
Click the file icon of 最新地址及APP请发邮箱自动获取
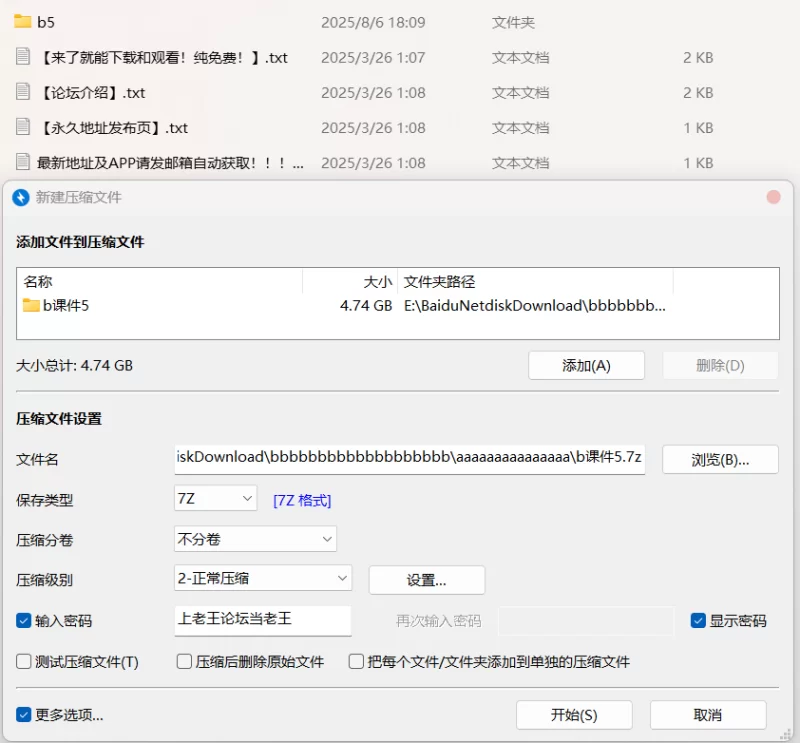point(22,162)
